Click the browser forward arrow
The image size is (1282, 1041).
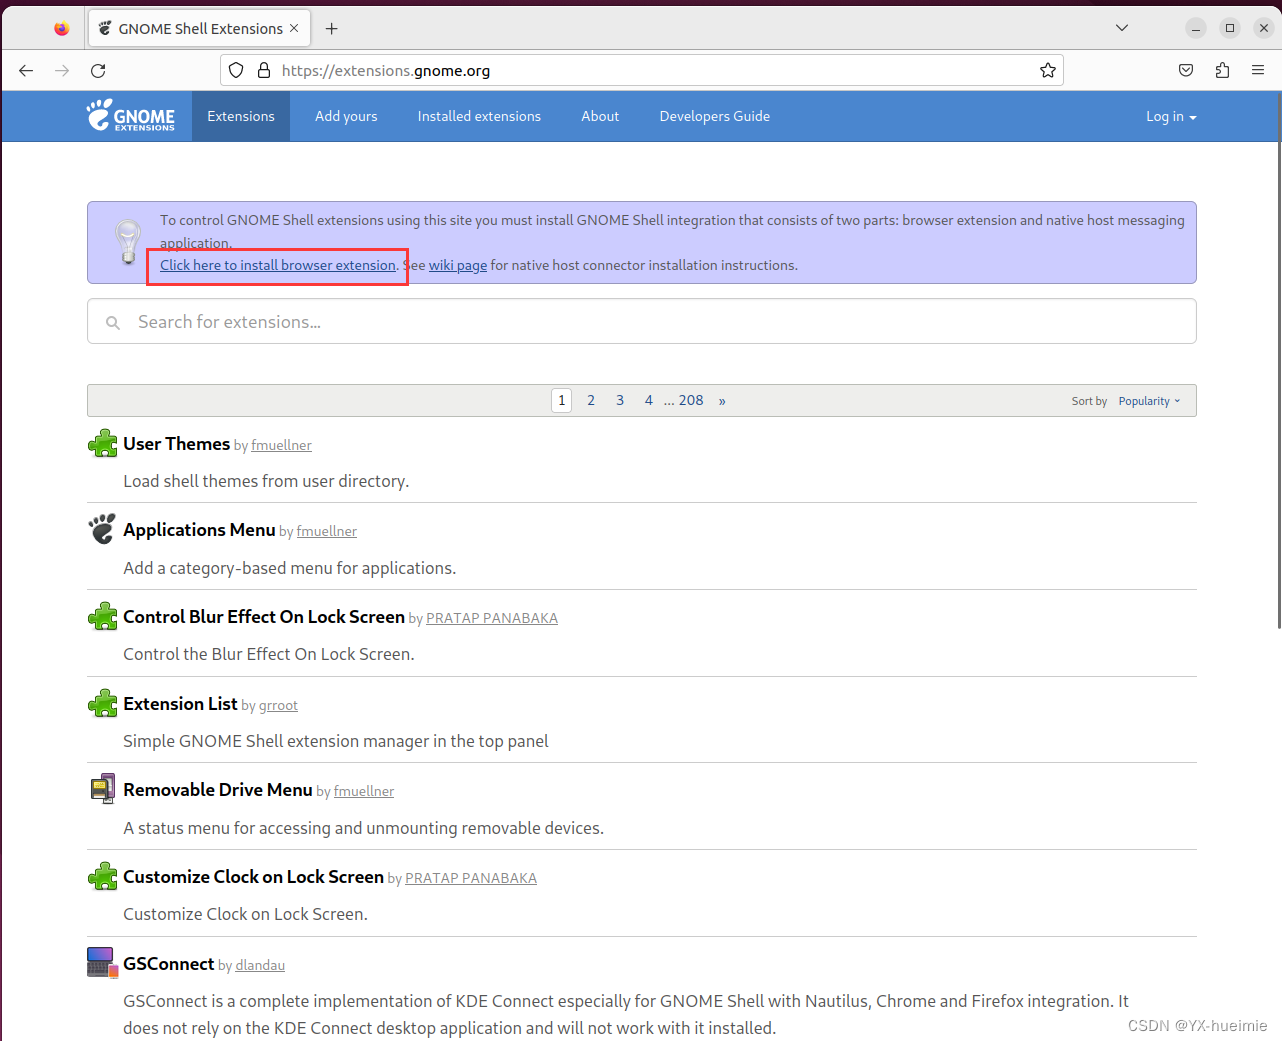pyautogui.click(x=62, y=71)
